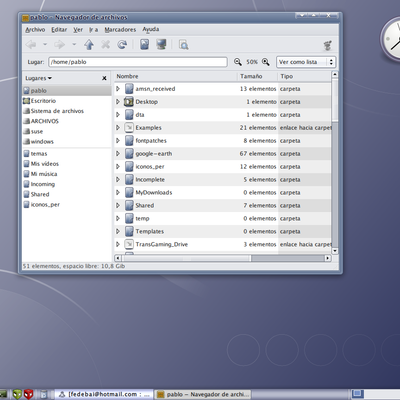The height and width of the screenshot is (400, 400).
Task: Expand the Desktop folder row
Action: click(x=118, y=102)
